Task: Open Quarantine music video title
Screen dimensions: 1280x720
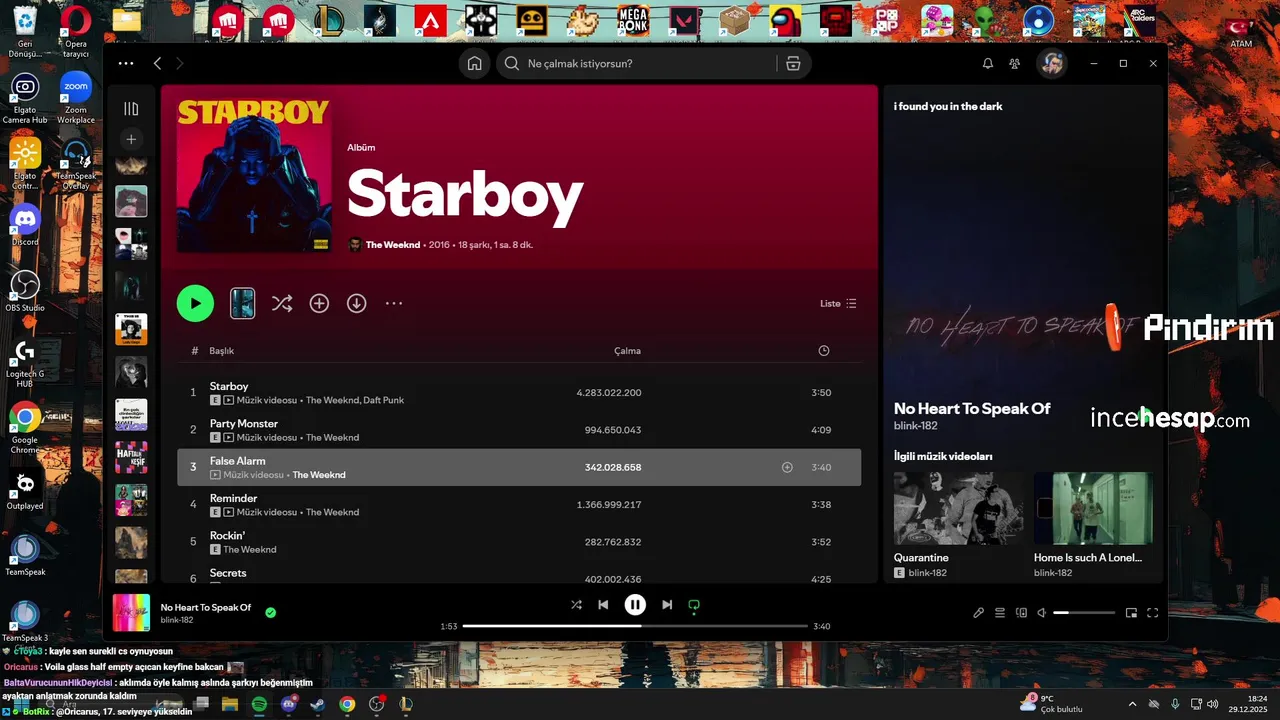Action: [x=921, y=558]
